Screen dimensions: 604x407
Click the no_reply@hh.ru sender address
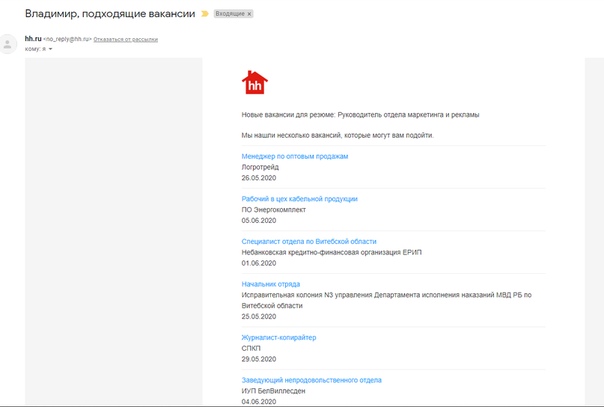click(67, 39)
